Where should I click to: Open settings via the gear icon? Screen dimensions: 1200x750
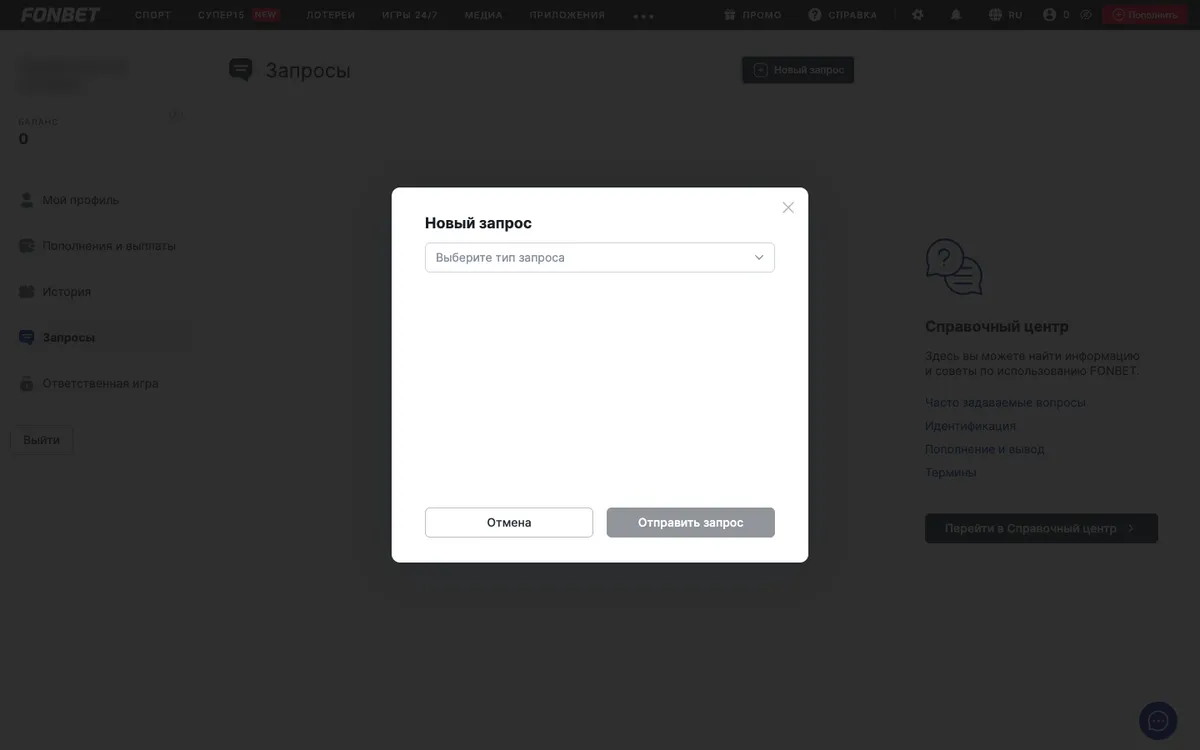pyautogui.click(x=918, y=15)
